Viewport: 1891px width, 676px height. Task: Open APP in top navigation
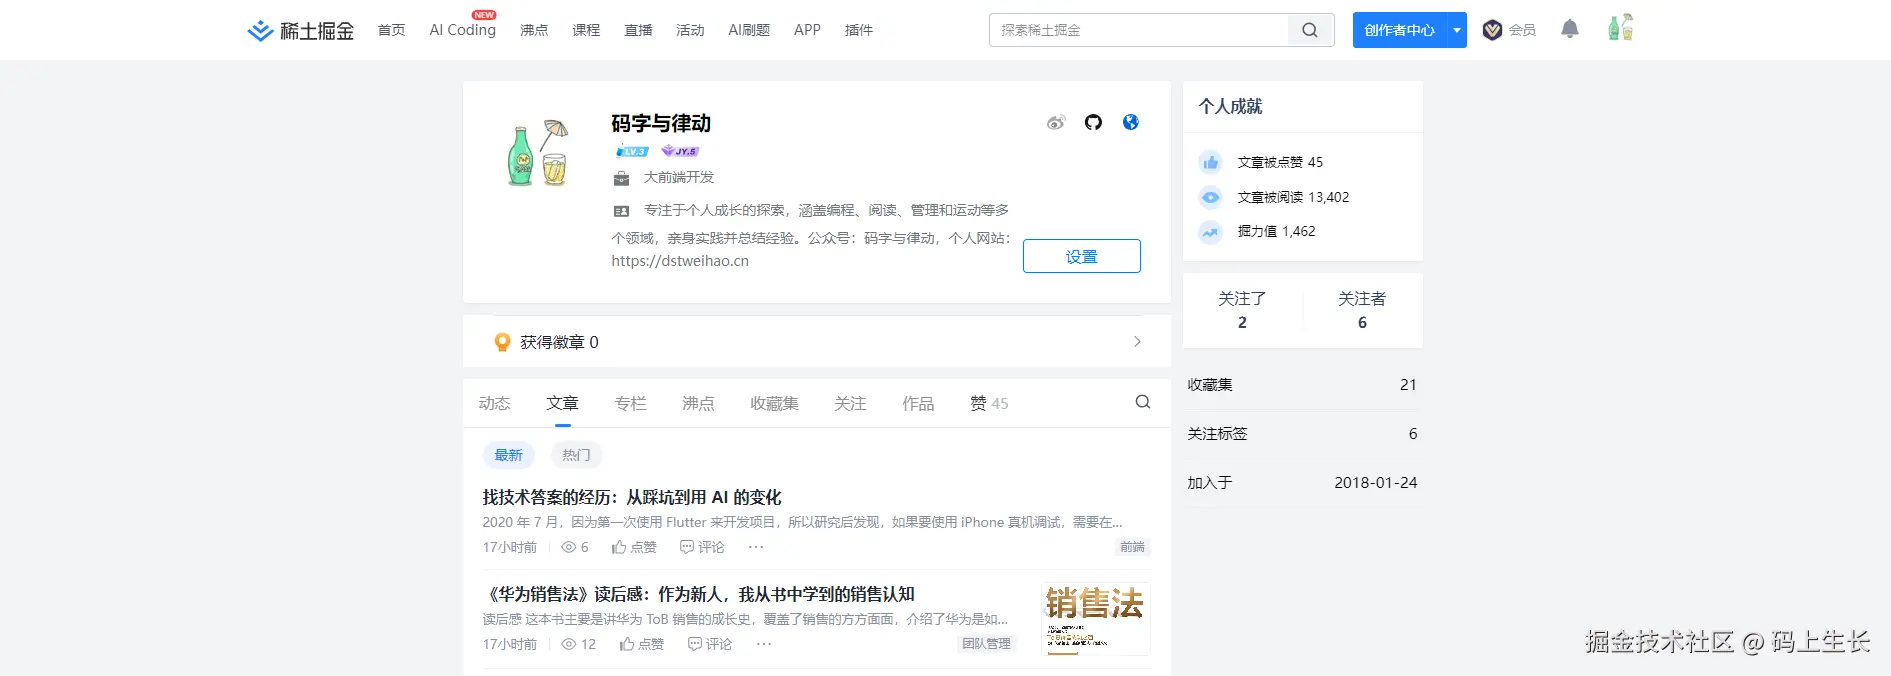click(807, 30)
